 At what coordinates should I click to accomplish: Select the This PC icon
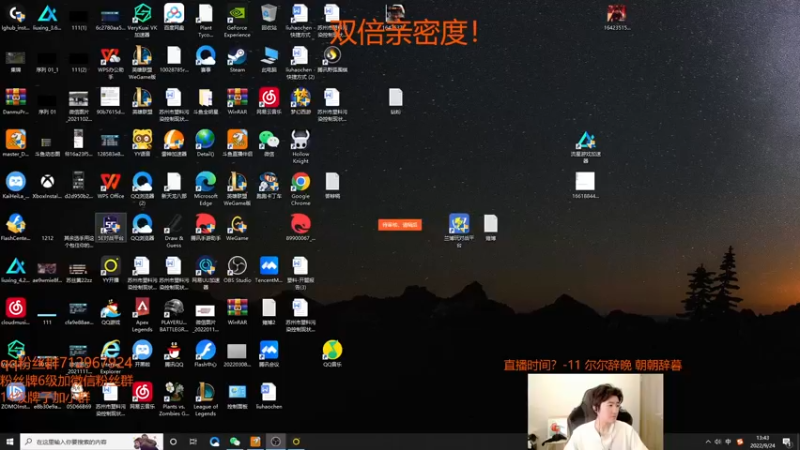[269, 59]
